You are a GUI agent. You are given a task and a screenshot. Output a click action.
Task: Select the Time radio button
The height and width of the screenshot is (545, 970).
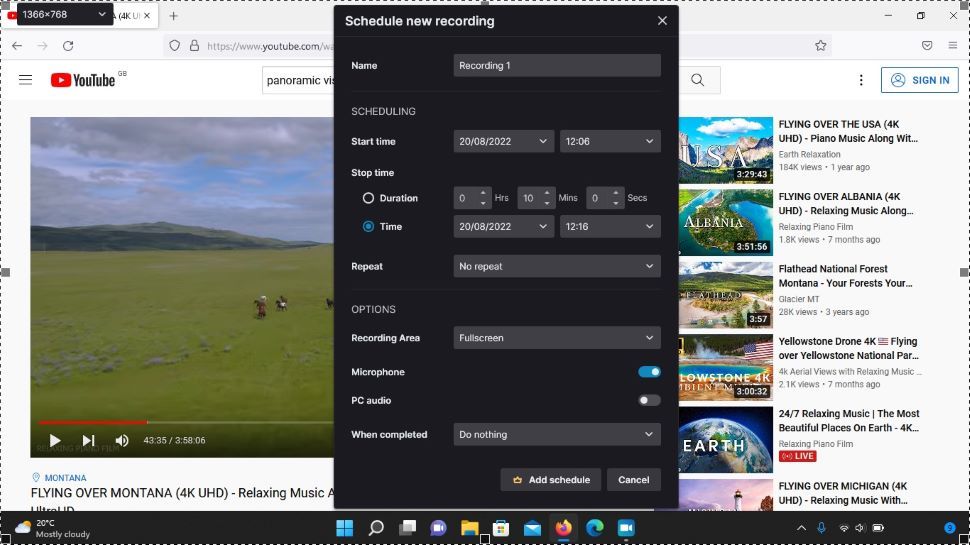tap(368, 226)
